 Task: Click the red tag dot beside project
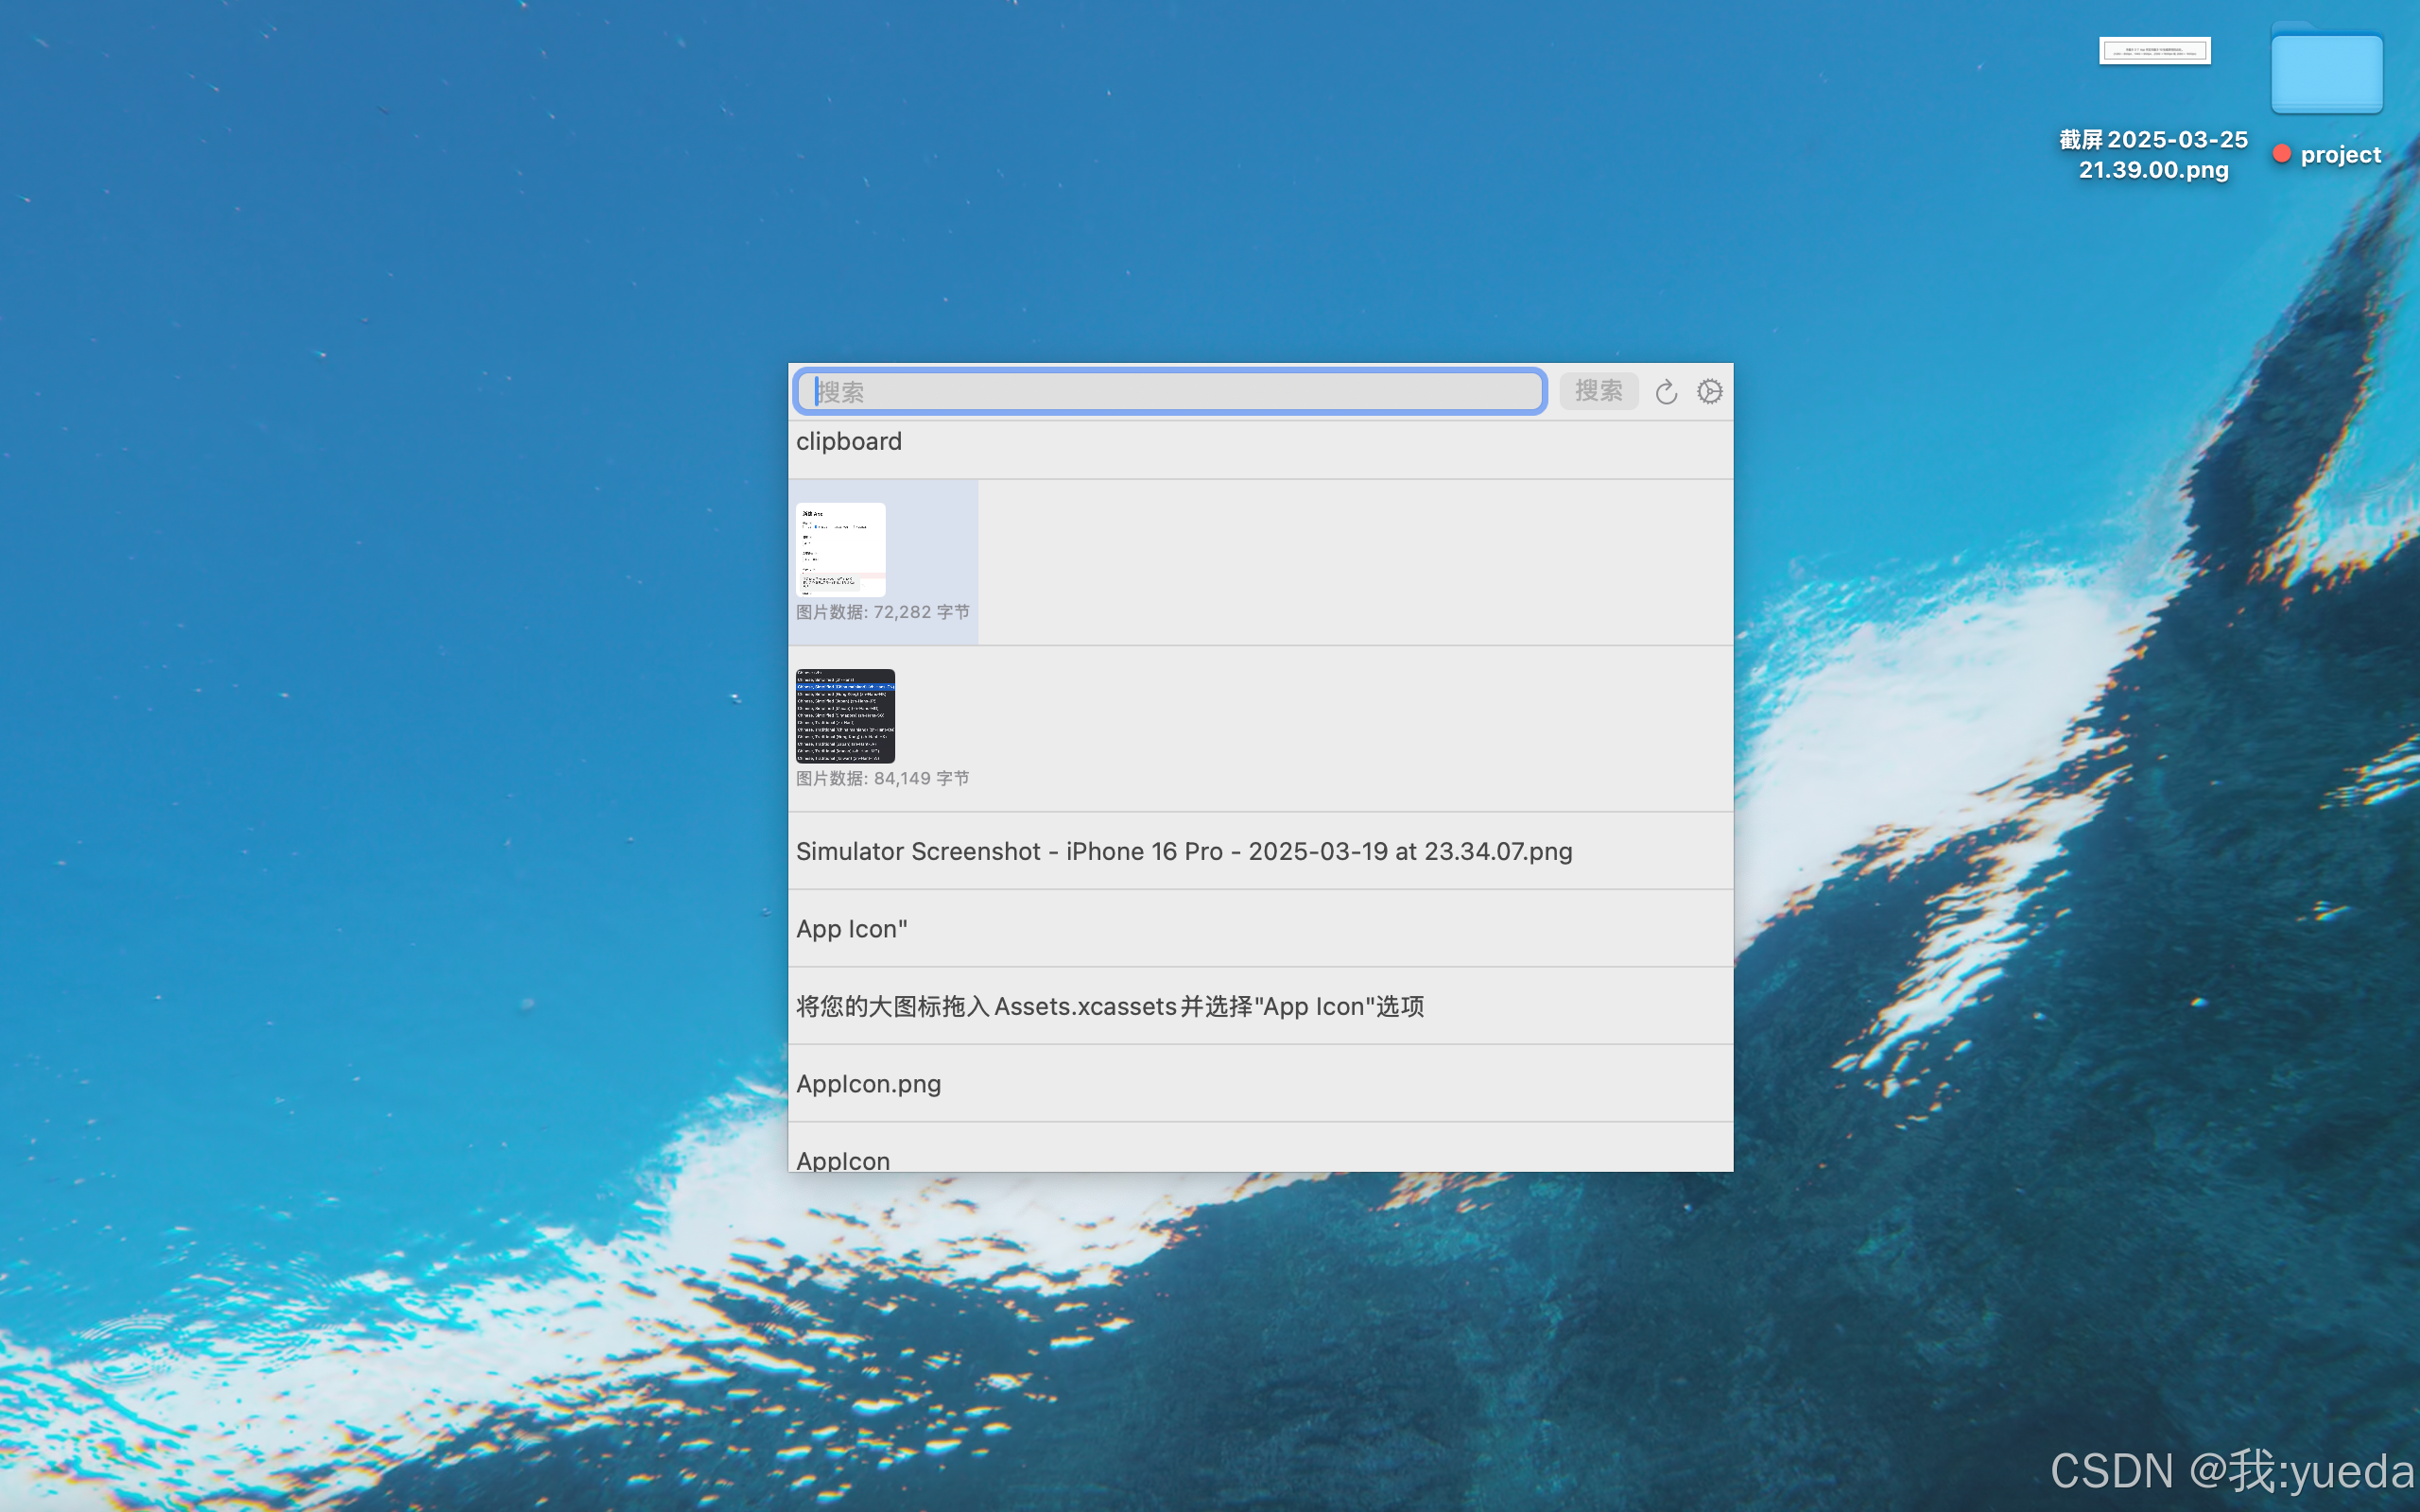pyautogui.click(x=2281, y=154)
